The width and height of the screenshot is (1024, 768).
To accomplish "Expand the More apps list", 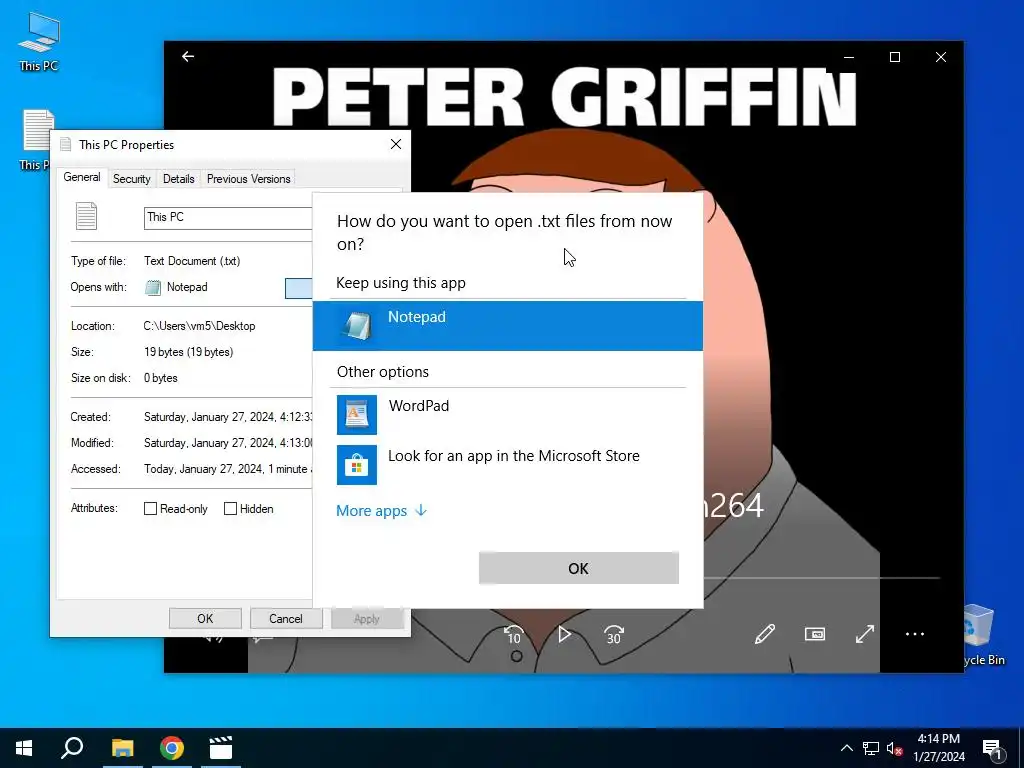I will coord(381,511).
